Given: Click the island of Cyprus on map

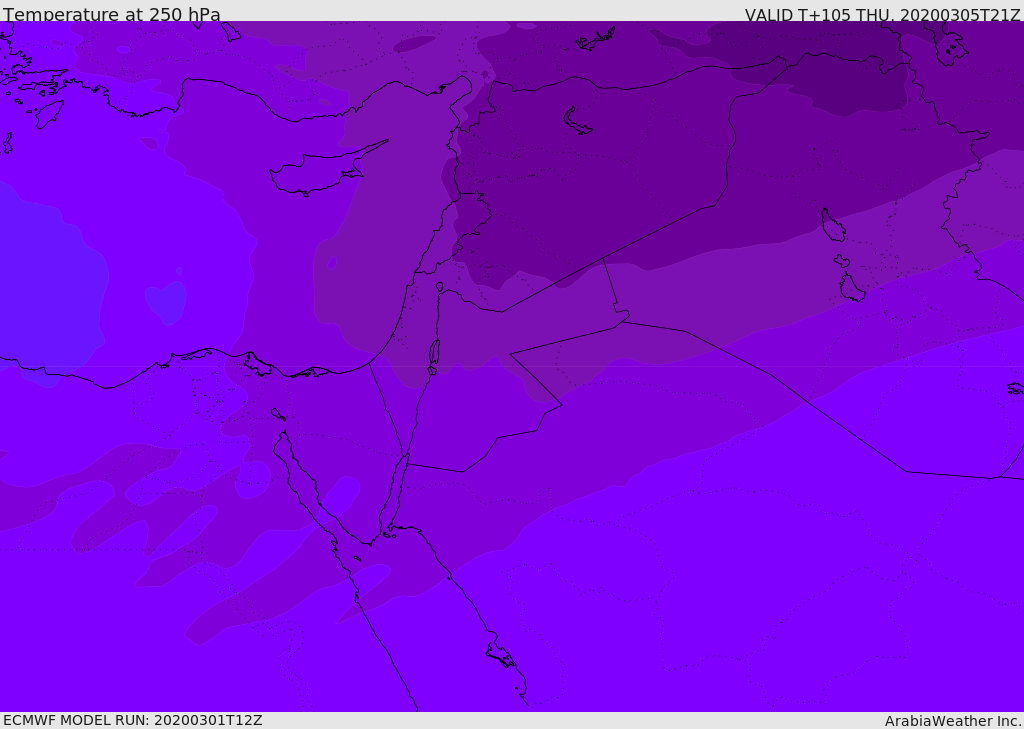Looking at the screenshot, I should 318,172.
